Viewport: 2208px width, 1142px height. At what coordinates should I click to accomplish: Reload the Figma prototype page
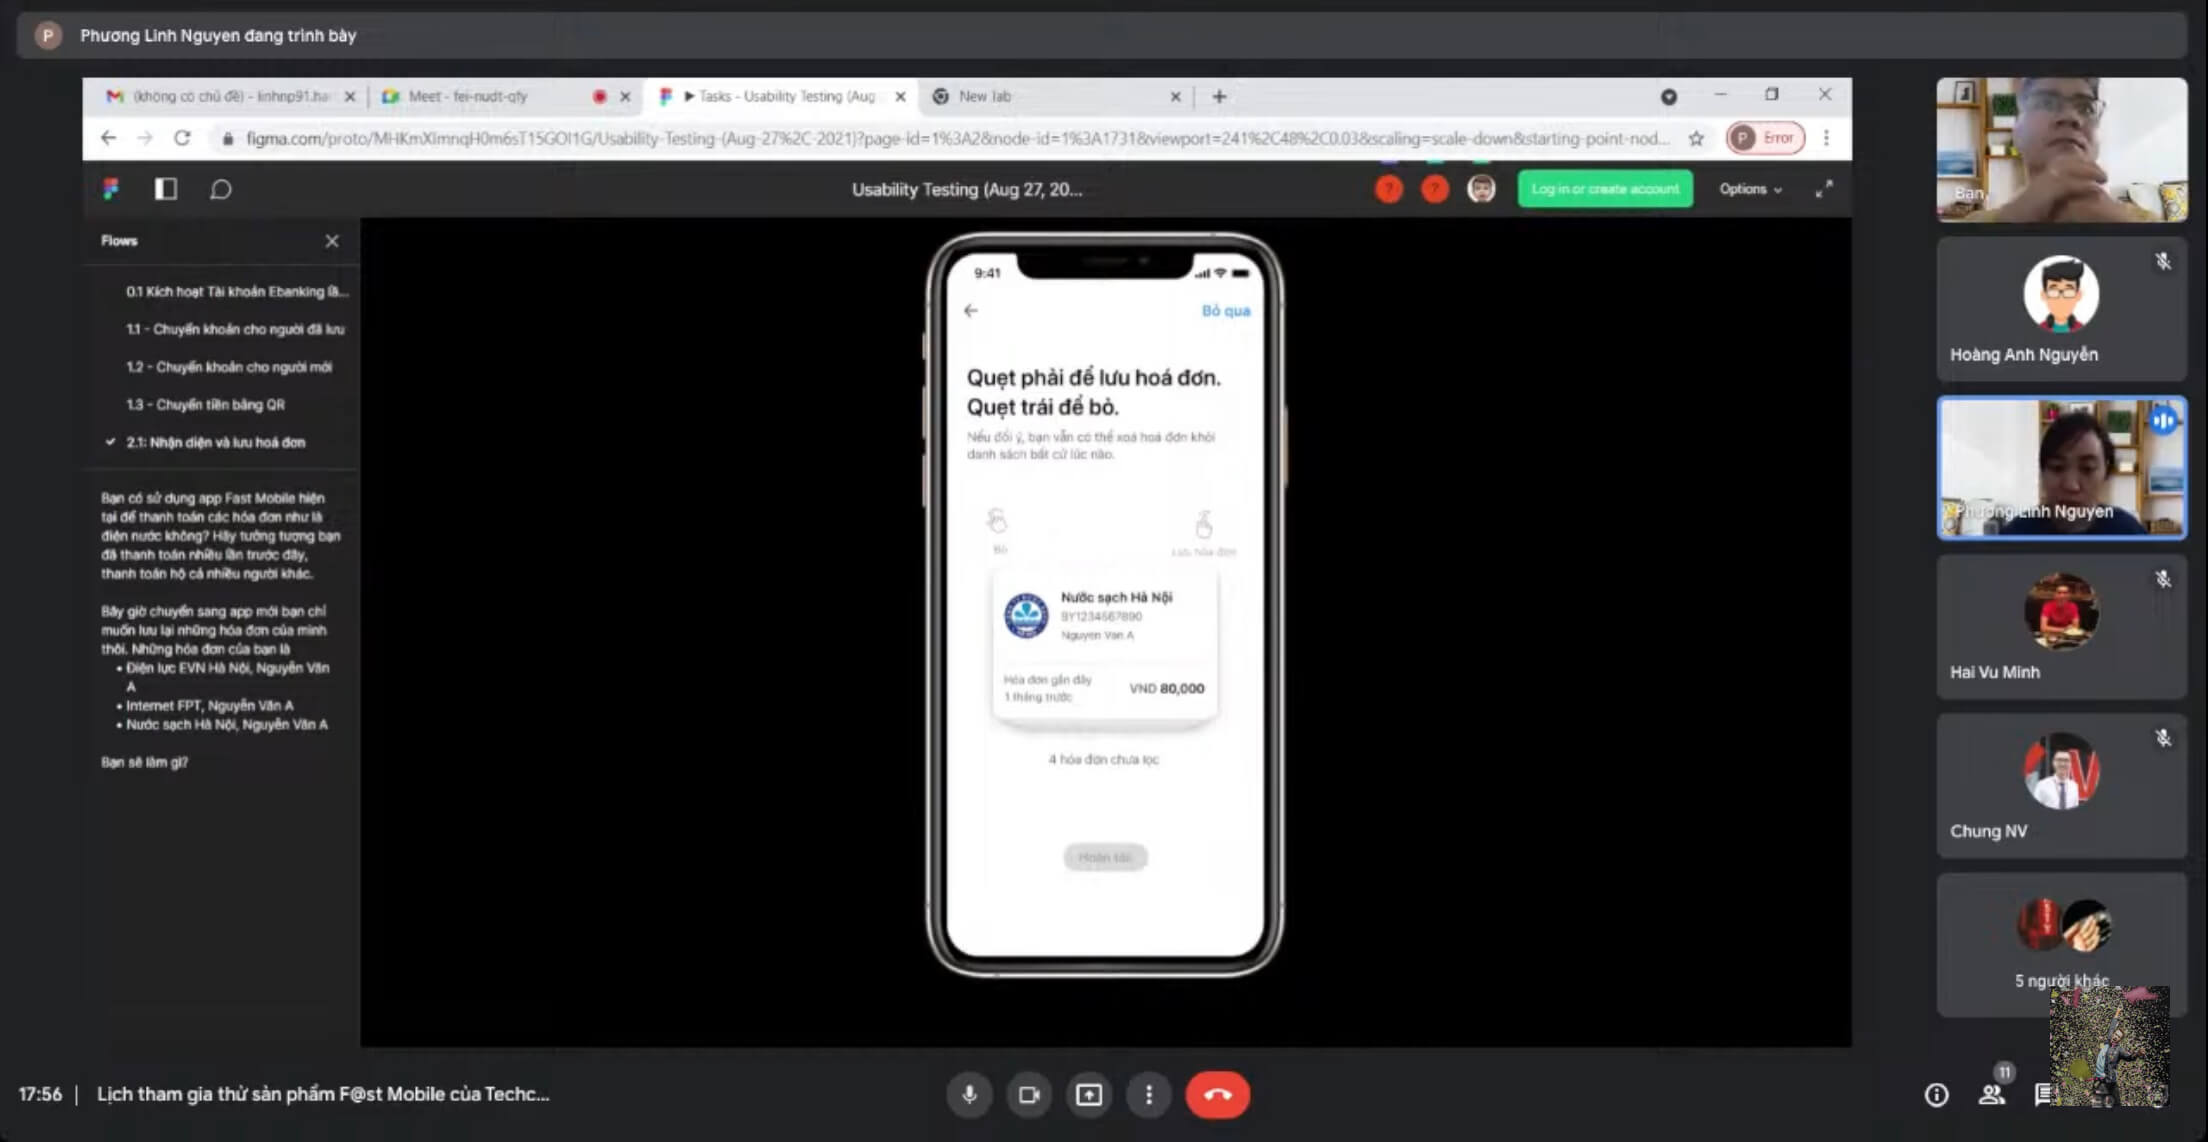tap(182, 138)
